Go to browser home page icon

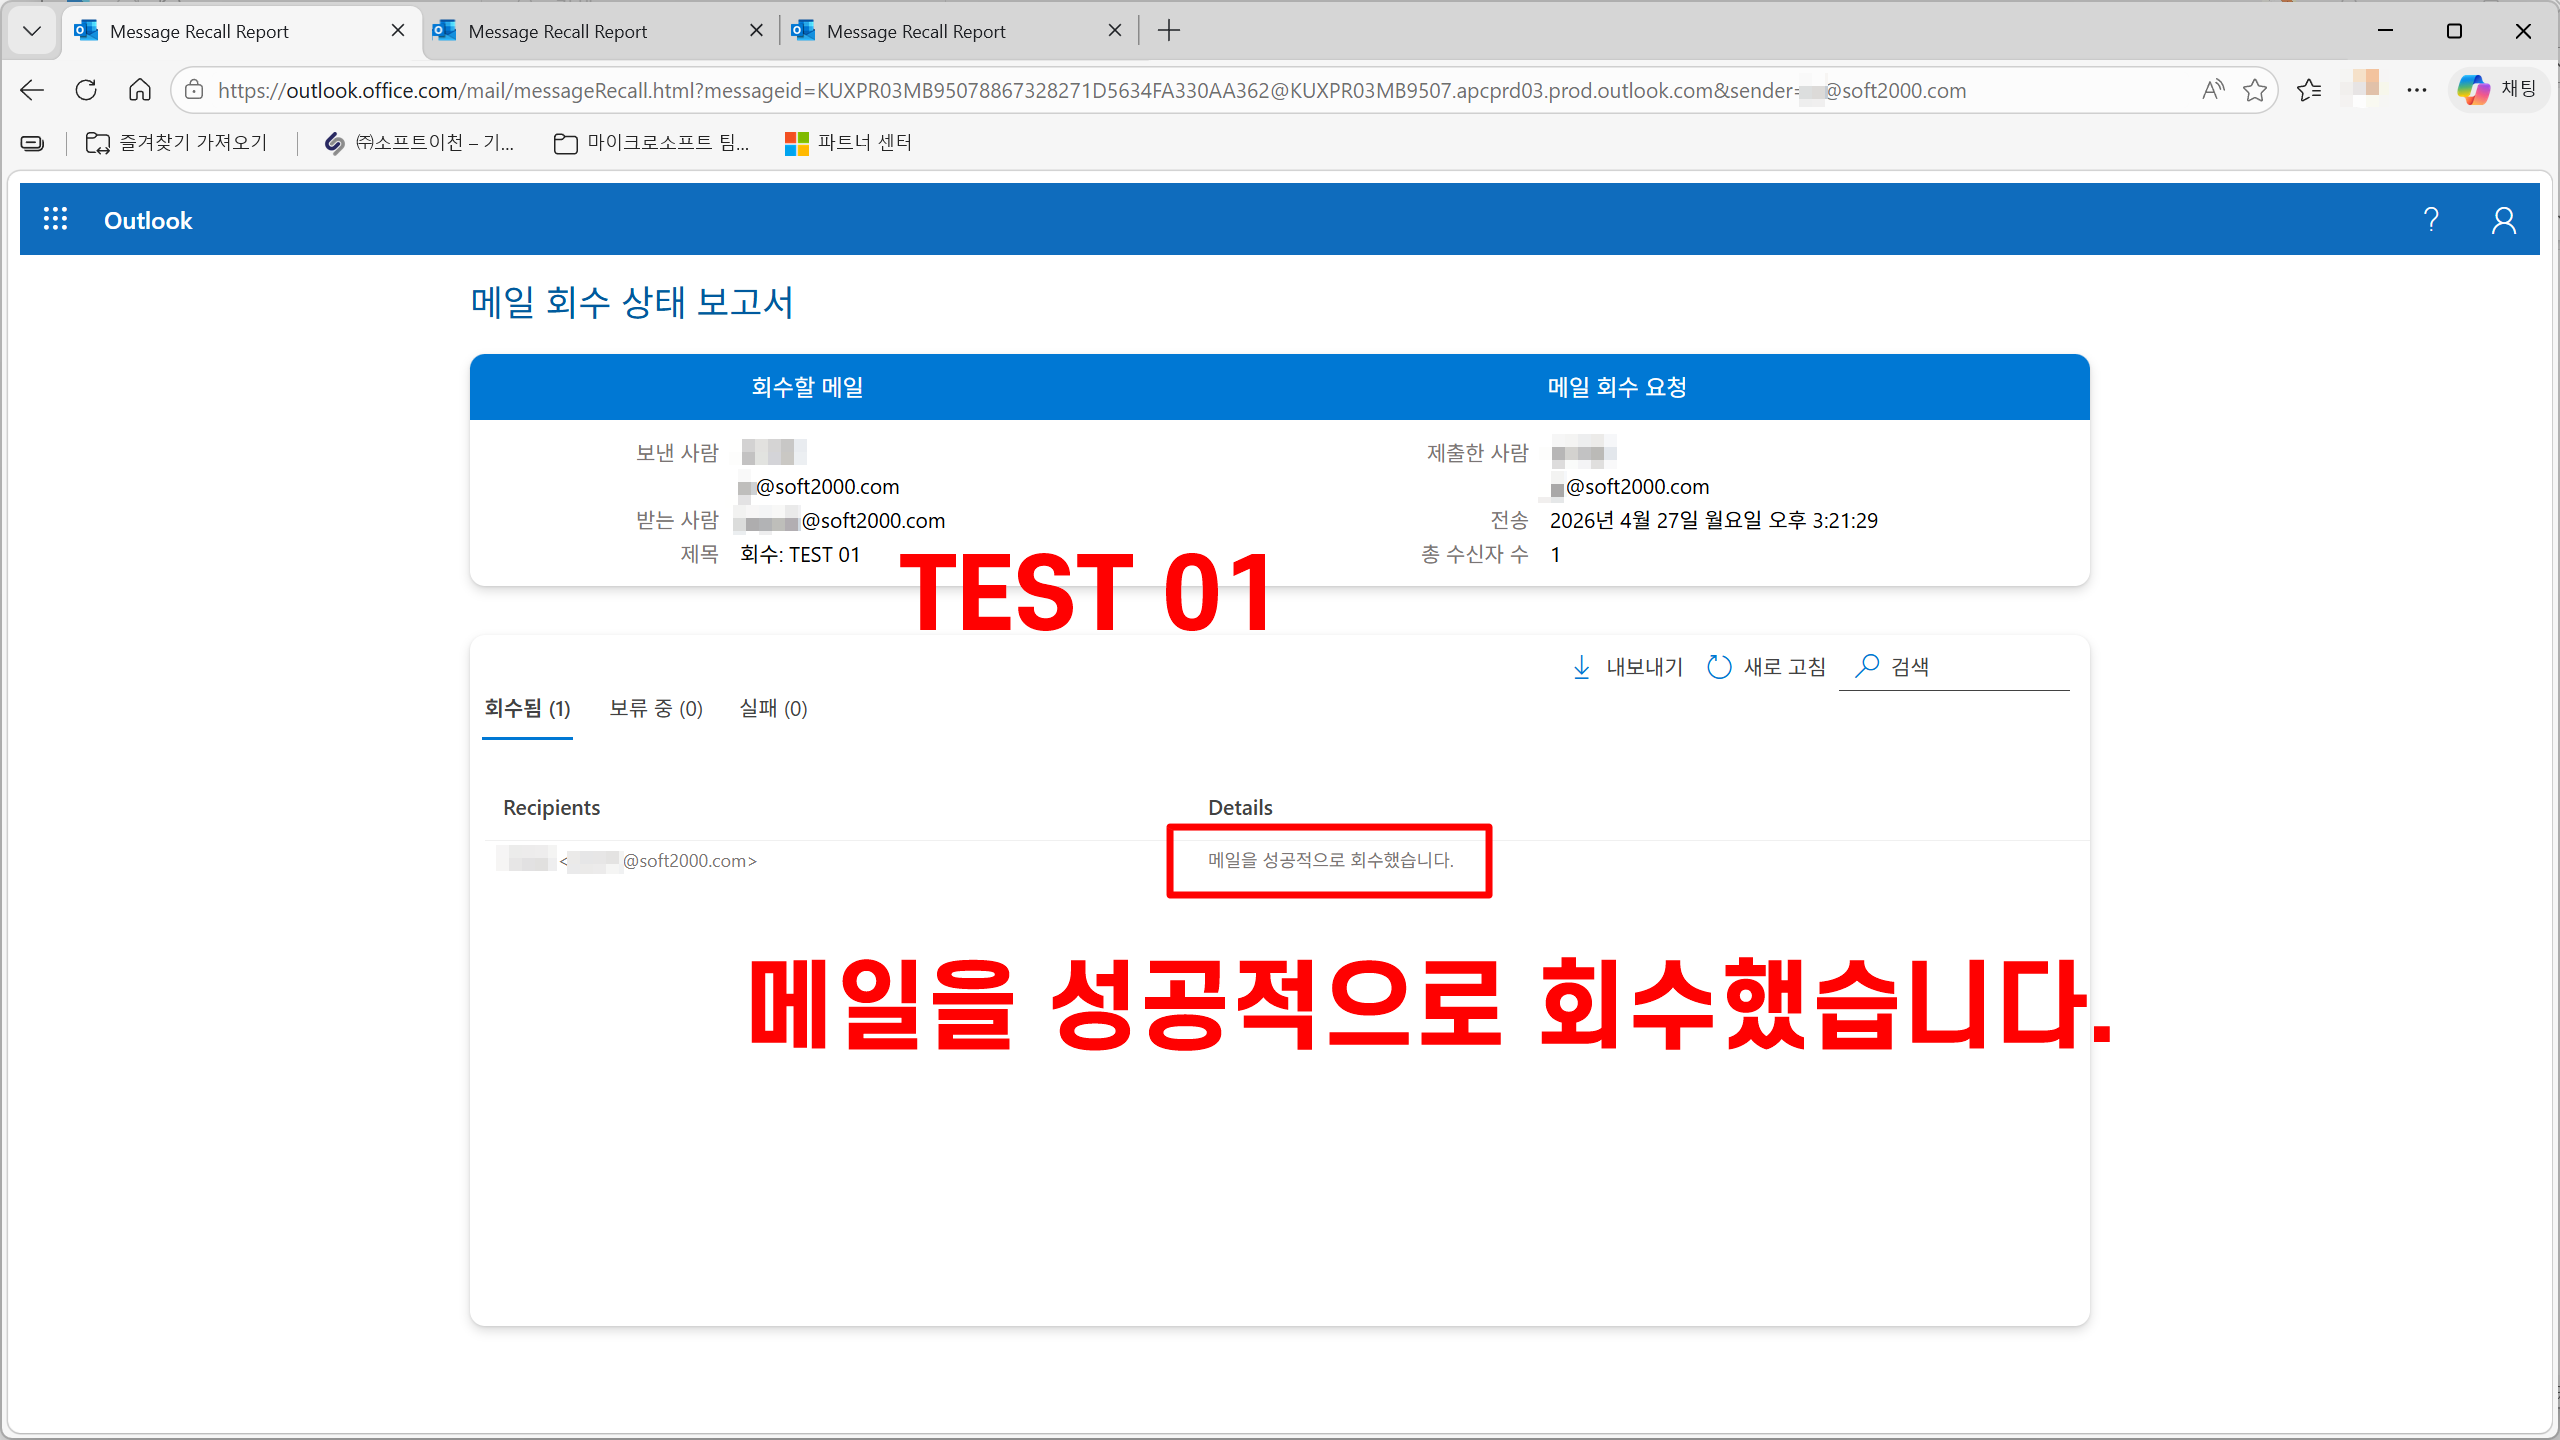(x=140, y=90)
